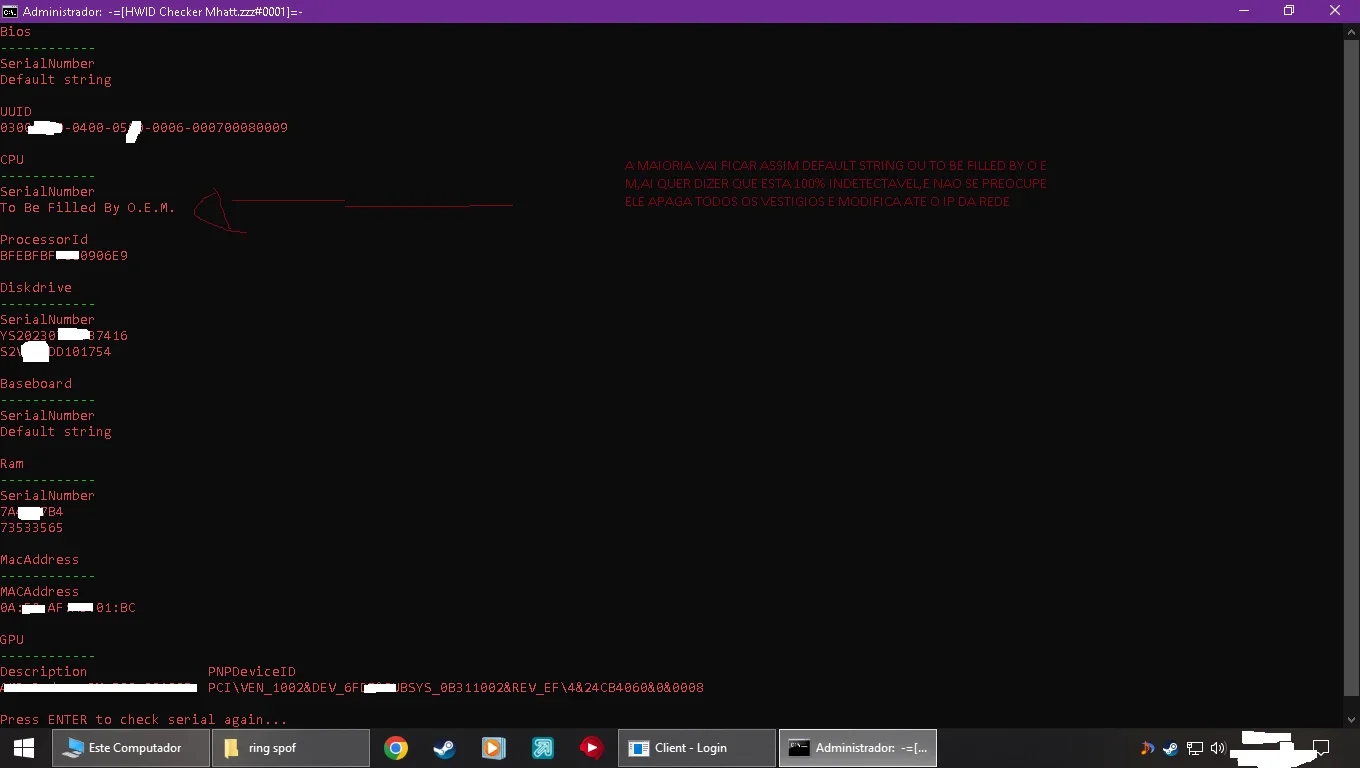Click the disk serial ending DD101754
Viewport: 1360px width, 768px height.
[56, 352]
